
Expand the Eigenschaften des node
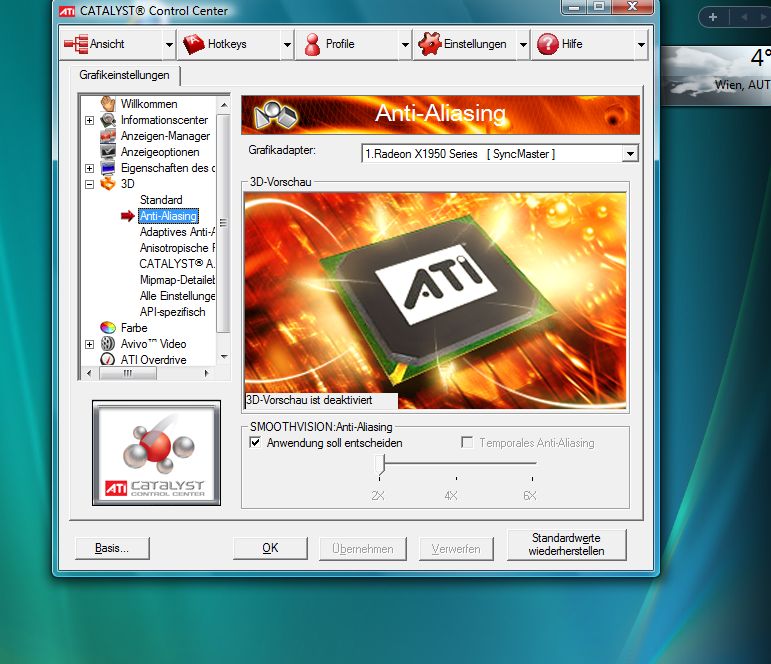click(89, 169)
